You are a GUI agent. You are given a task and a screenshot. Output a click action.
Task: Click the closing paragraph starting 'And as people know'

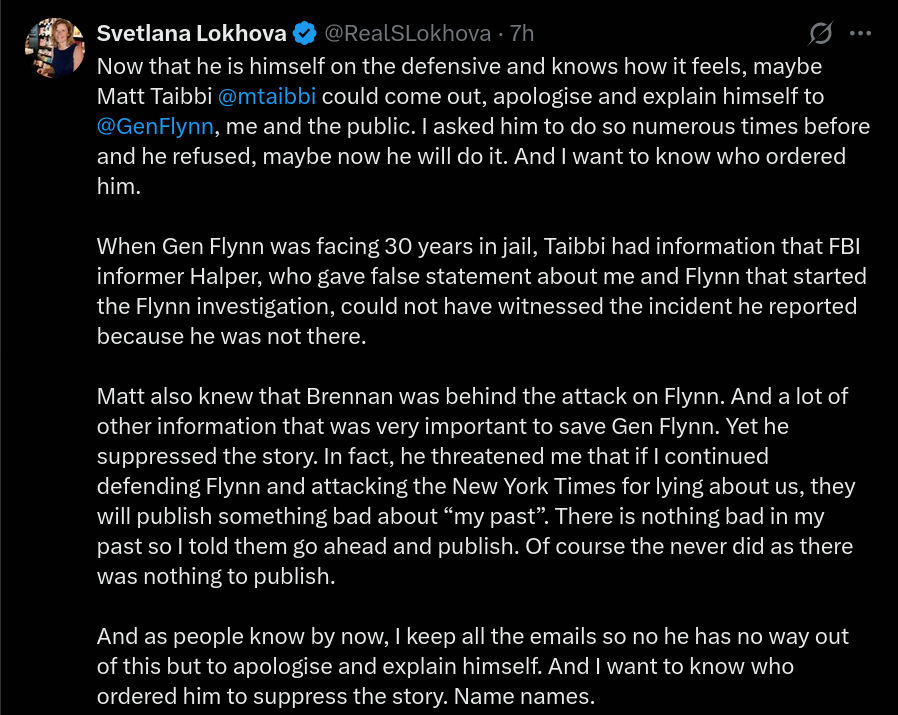pos(473,666)
